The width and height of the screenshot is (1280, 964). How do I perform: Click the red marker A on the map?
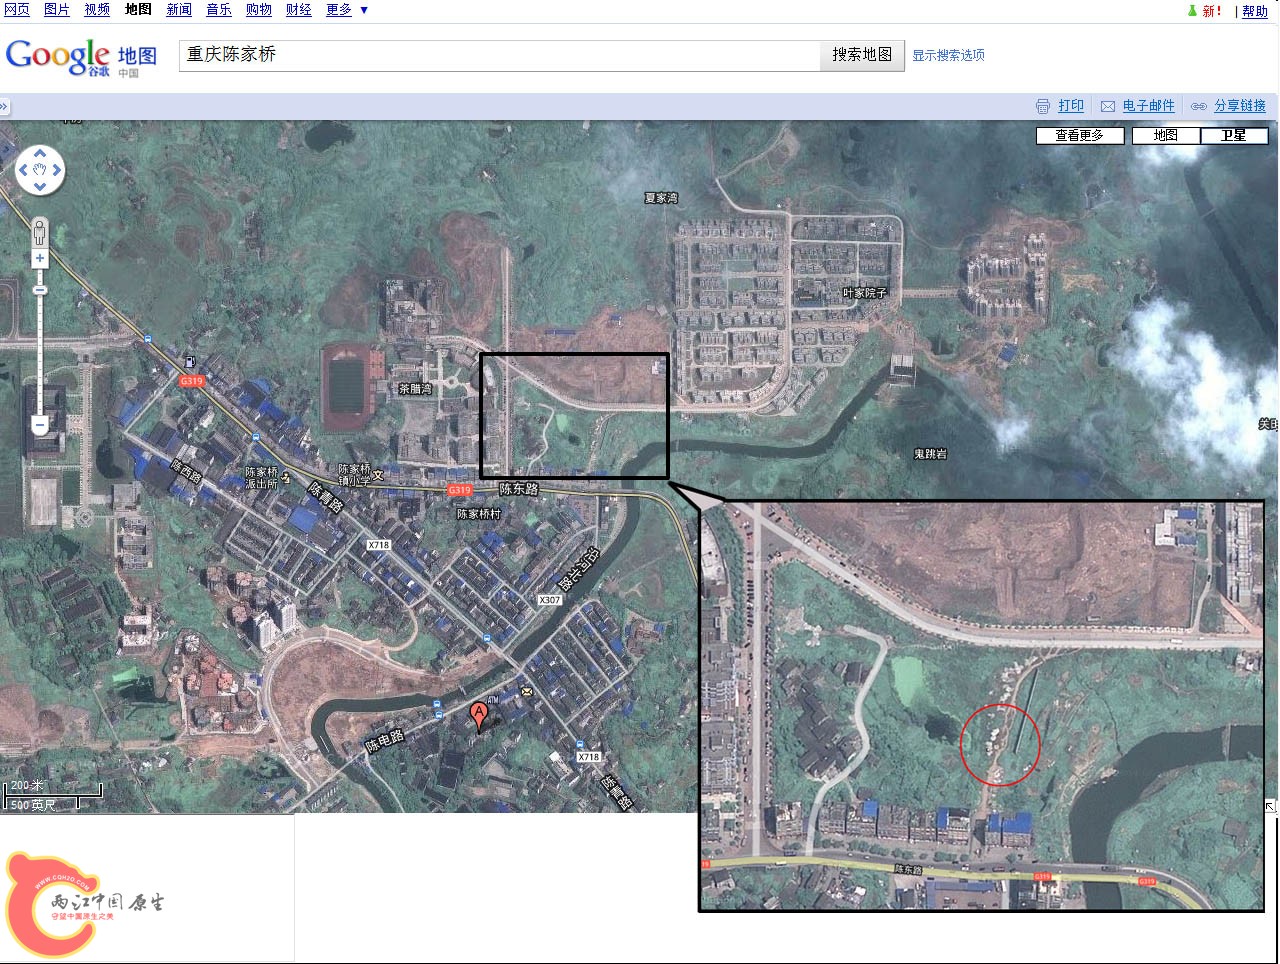point(478,712)
